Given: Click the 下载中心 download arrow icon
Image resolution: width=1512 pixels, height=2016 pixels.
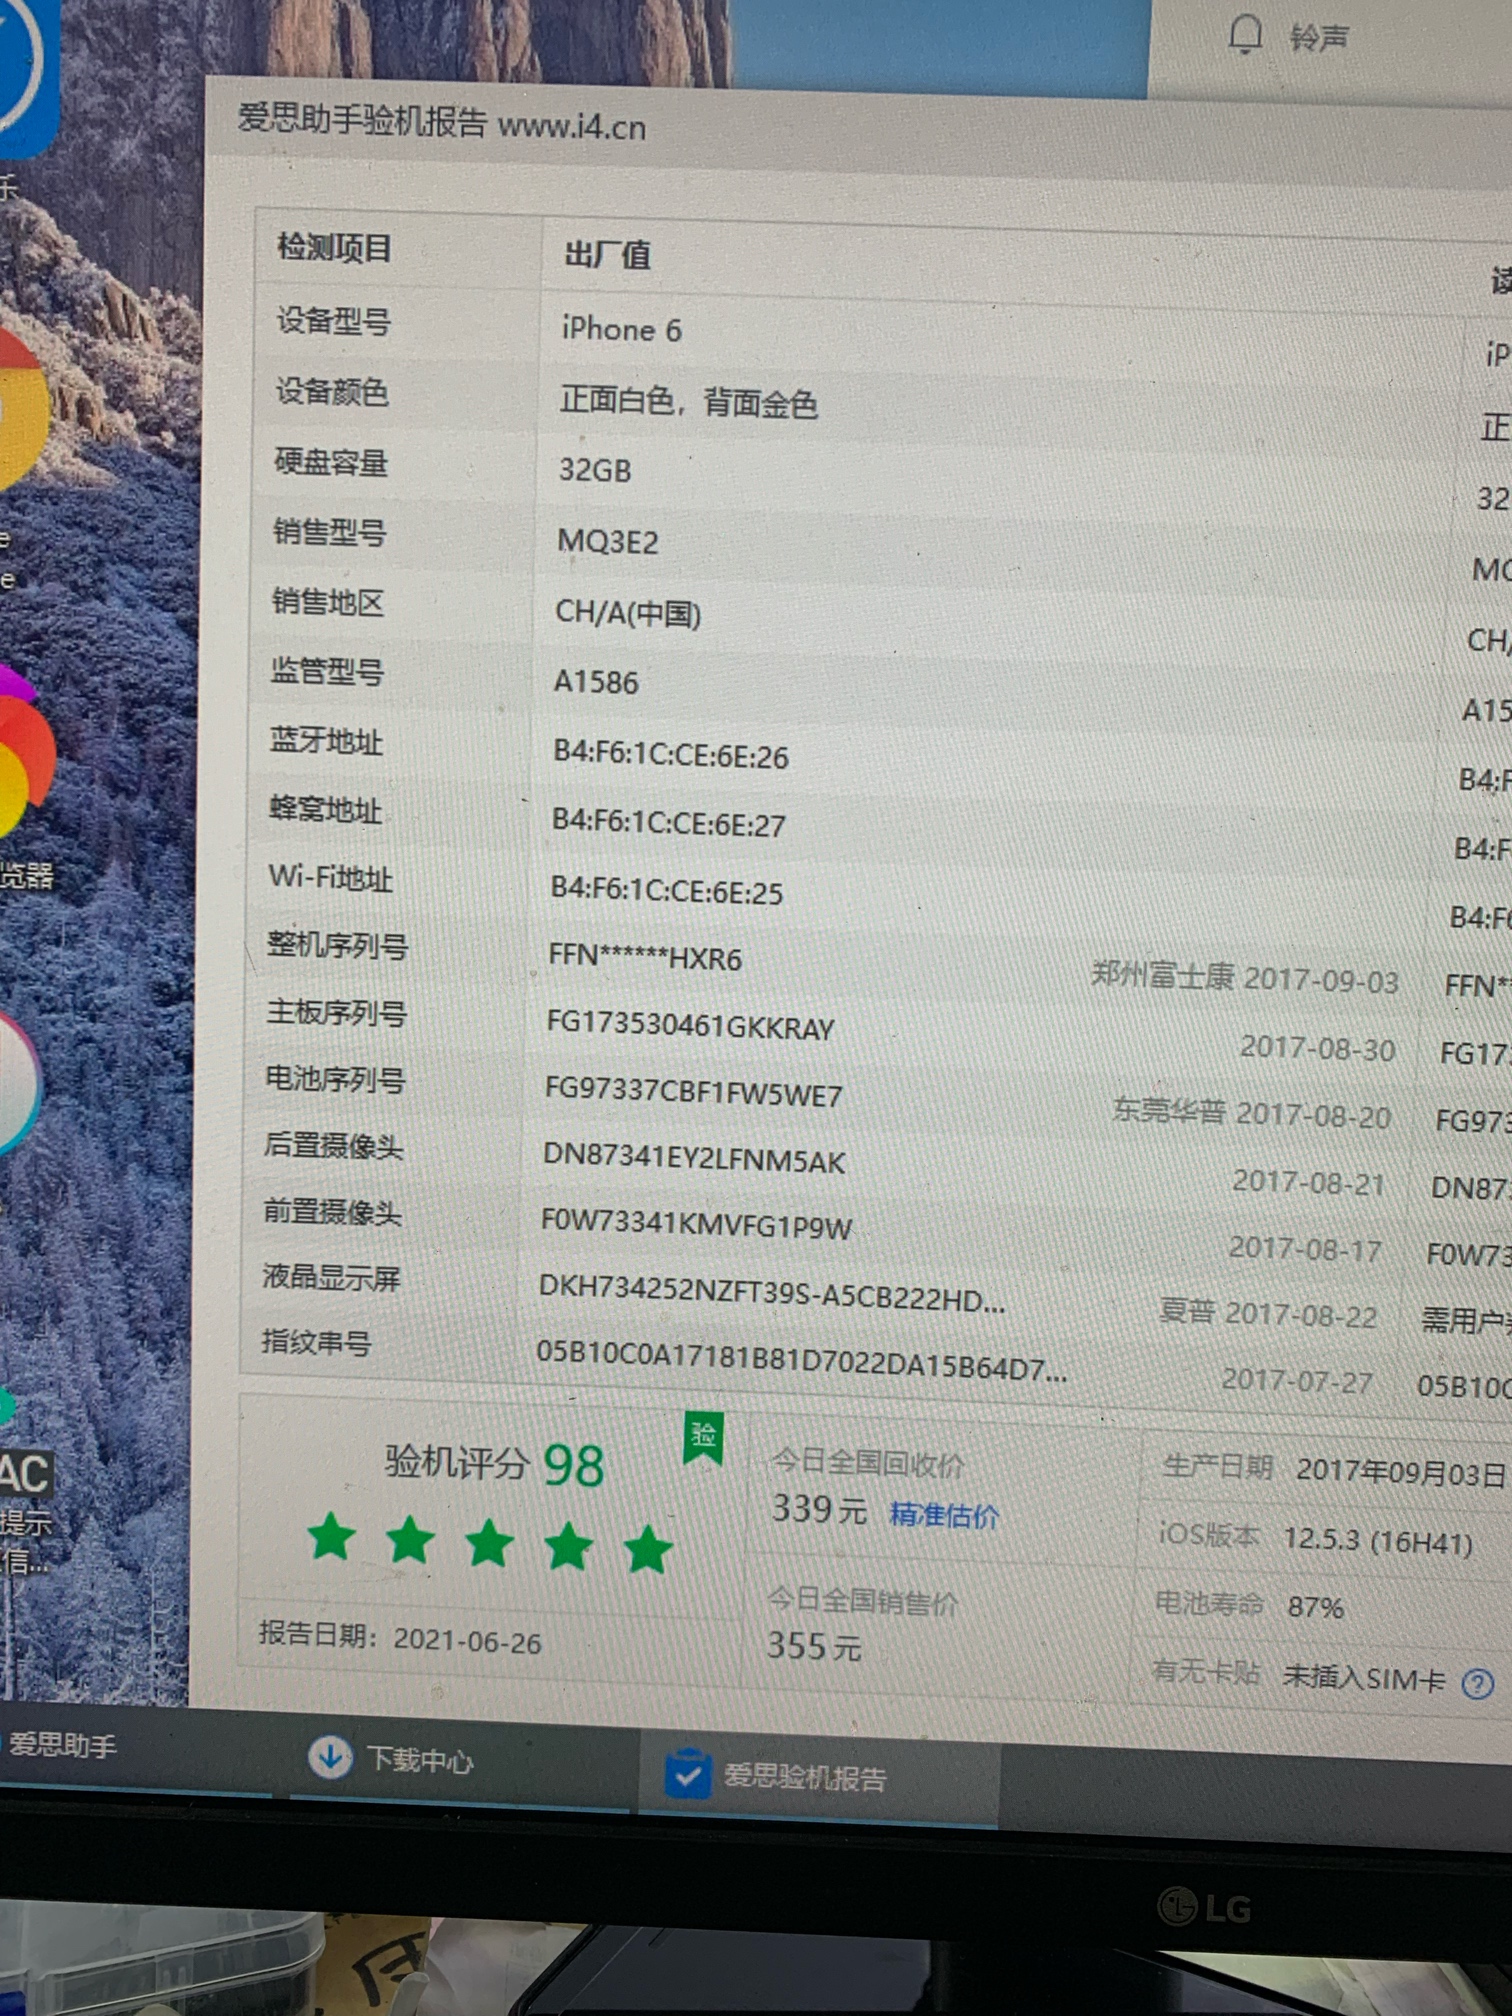Looking at the screenshot, I should coord(329,1757).
